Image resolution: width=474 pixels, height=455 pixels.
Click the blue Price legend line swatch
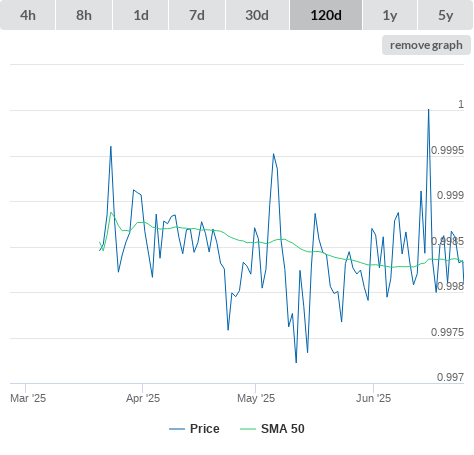pyautogui.click(x=177, y=429)
